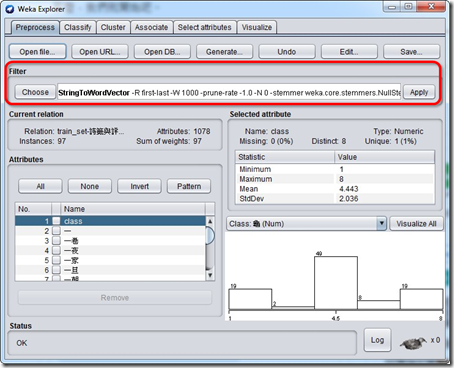
Task: Tick the checkbox for attribute 1 class
Action: (x=56, y=221)
